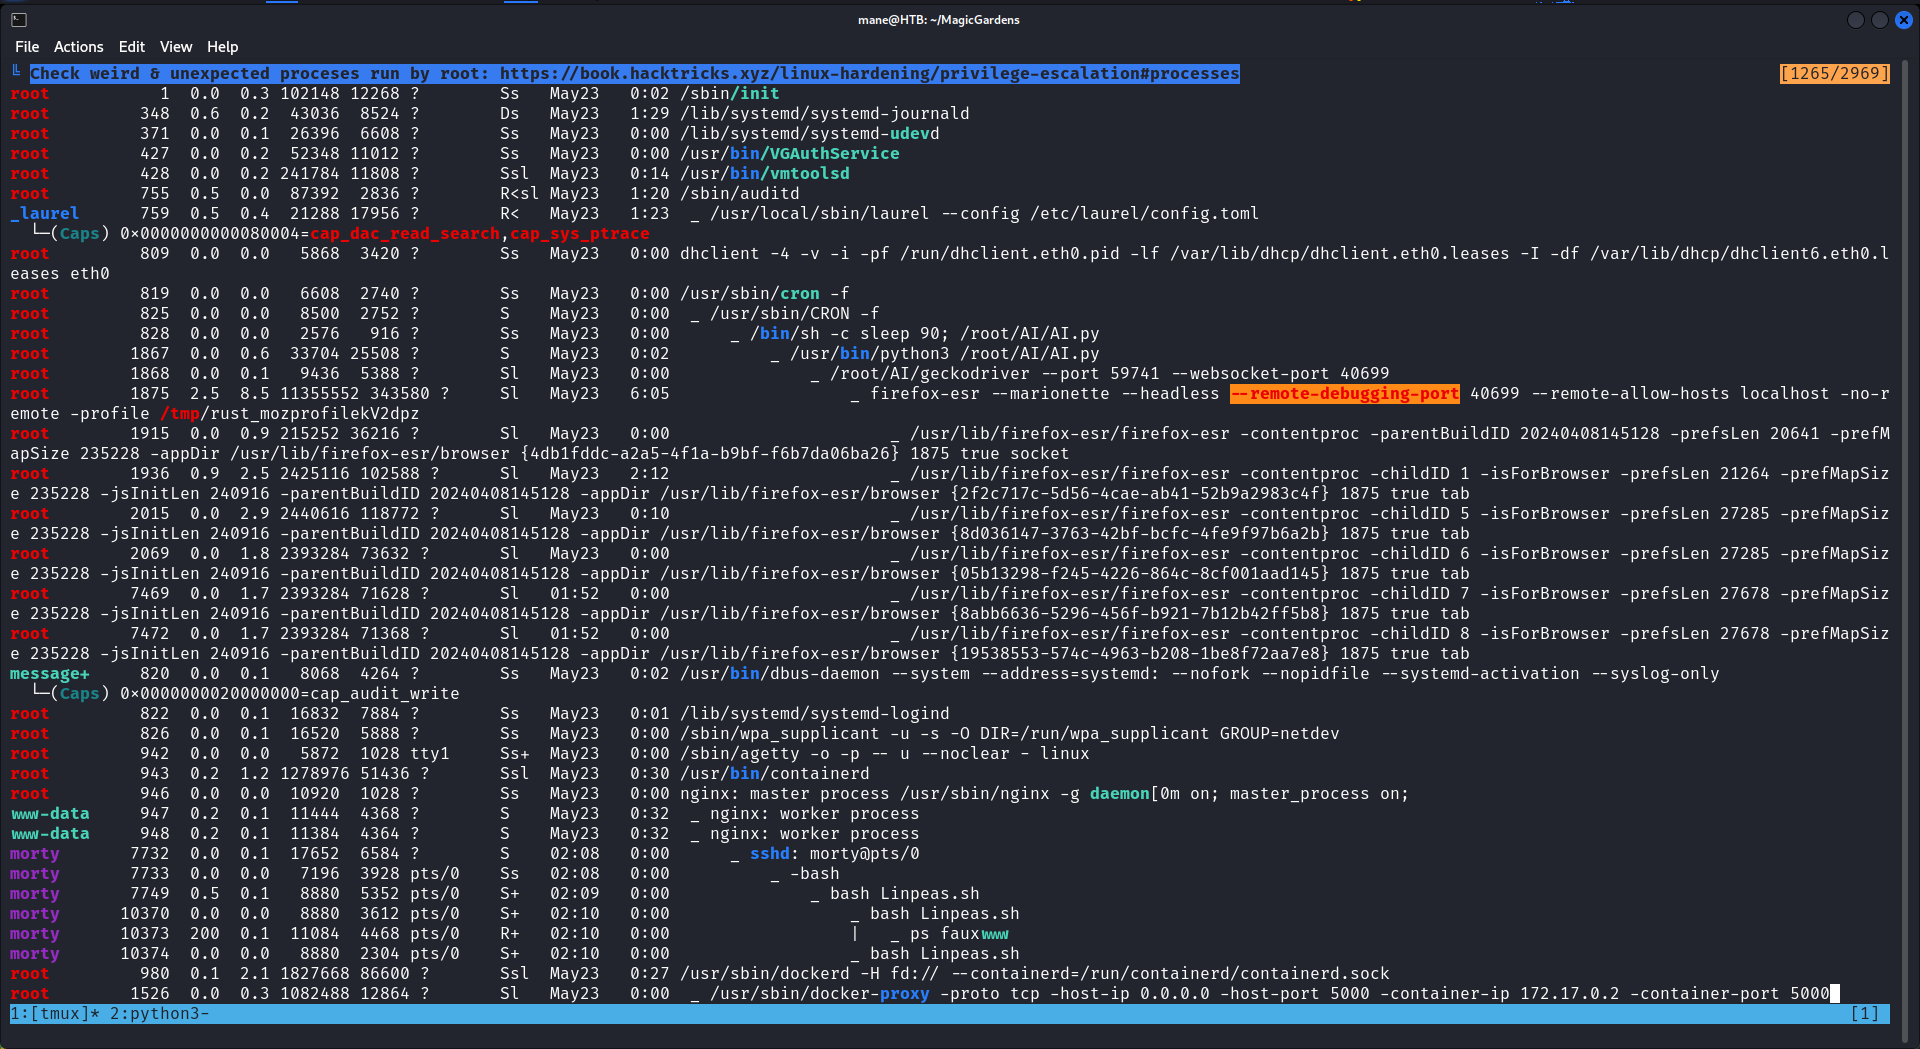Open the Help menu
Viewport: 1920px width, 1049px height.
pos(222,47)
